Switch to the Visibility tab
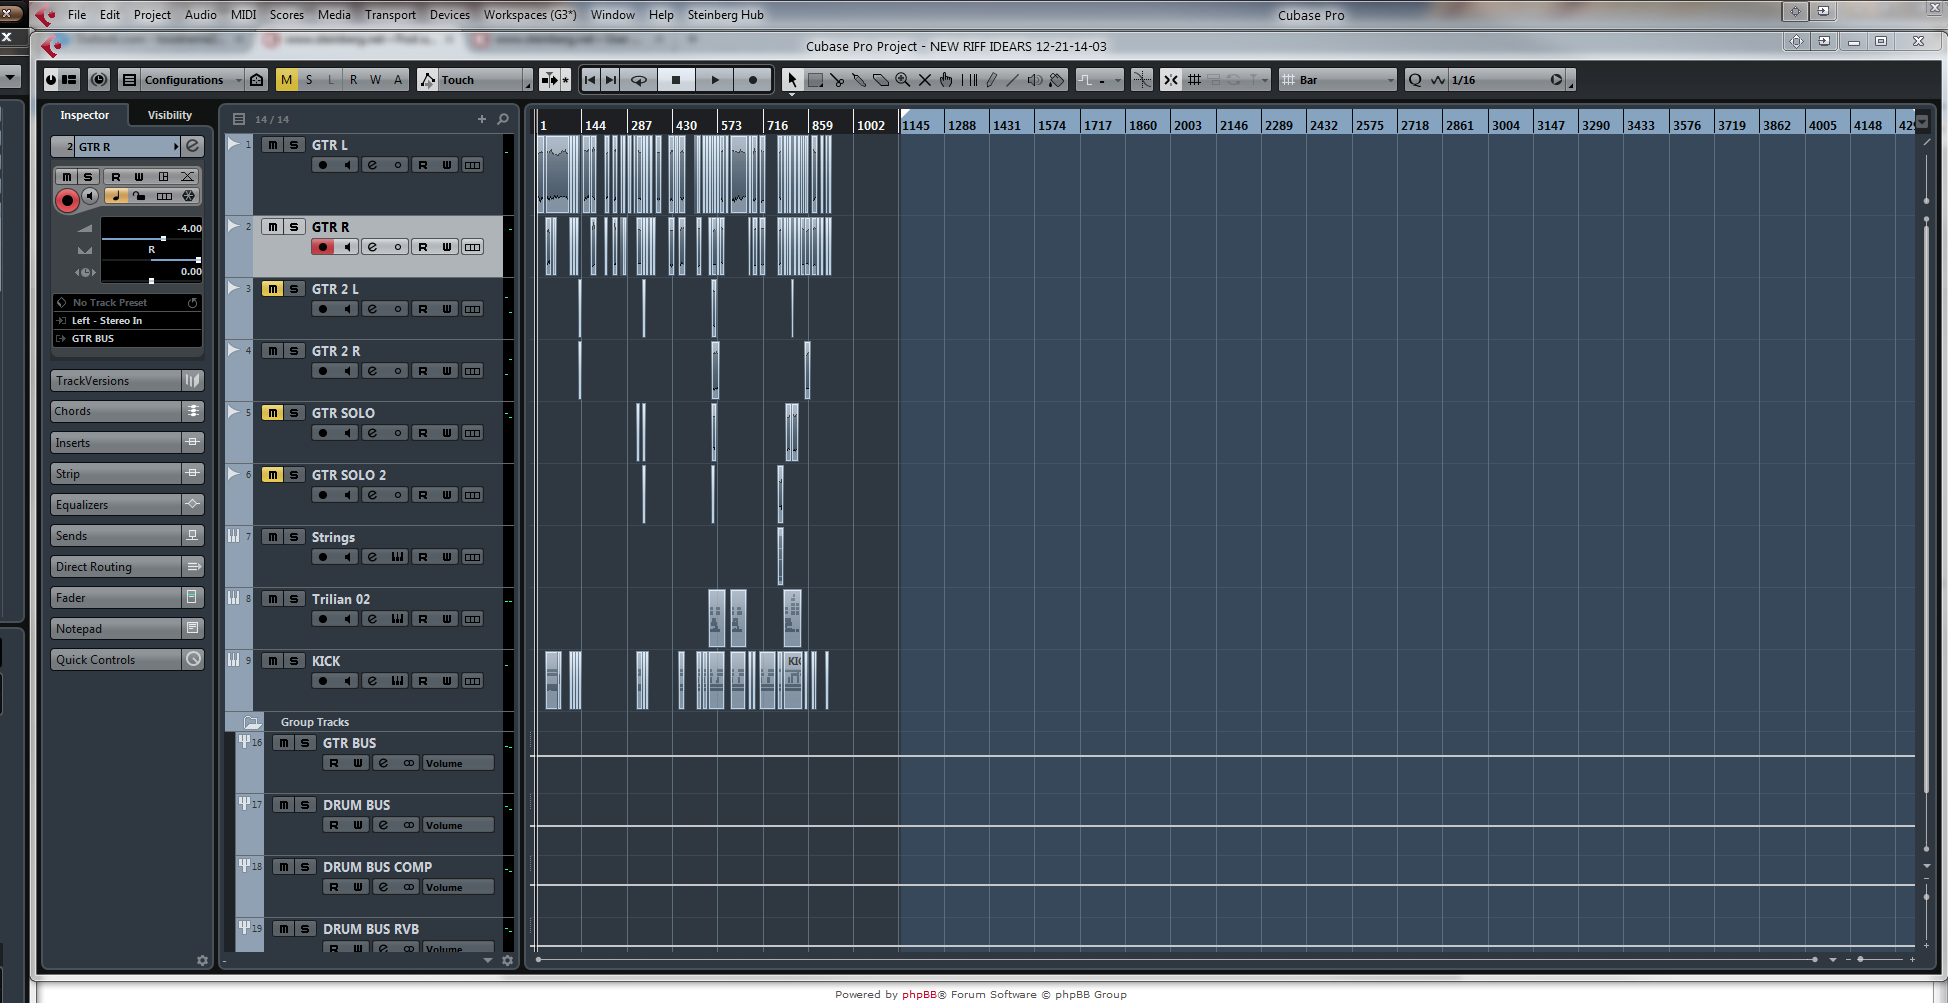Viewport: 1948px width, 1003px height. [170, 115]
